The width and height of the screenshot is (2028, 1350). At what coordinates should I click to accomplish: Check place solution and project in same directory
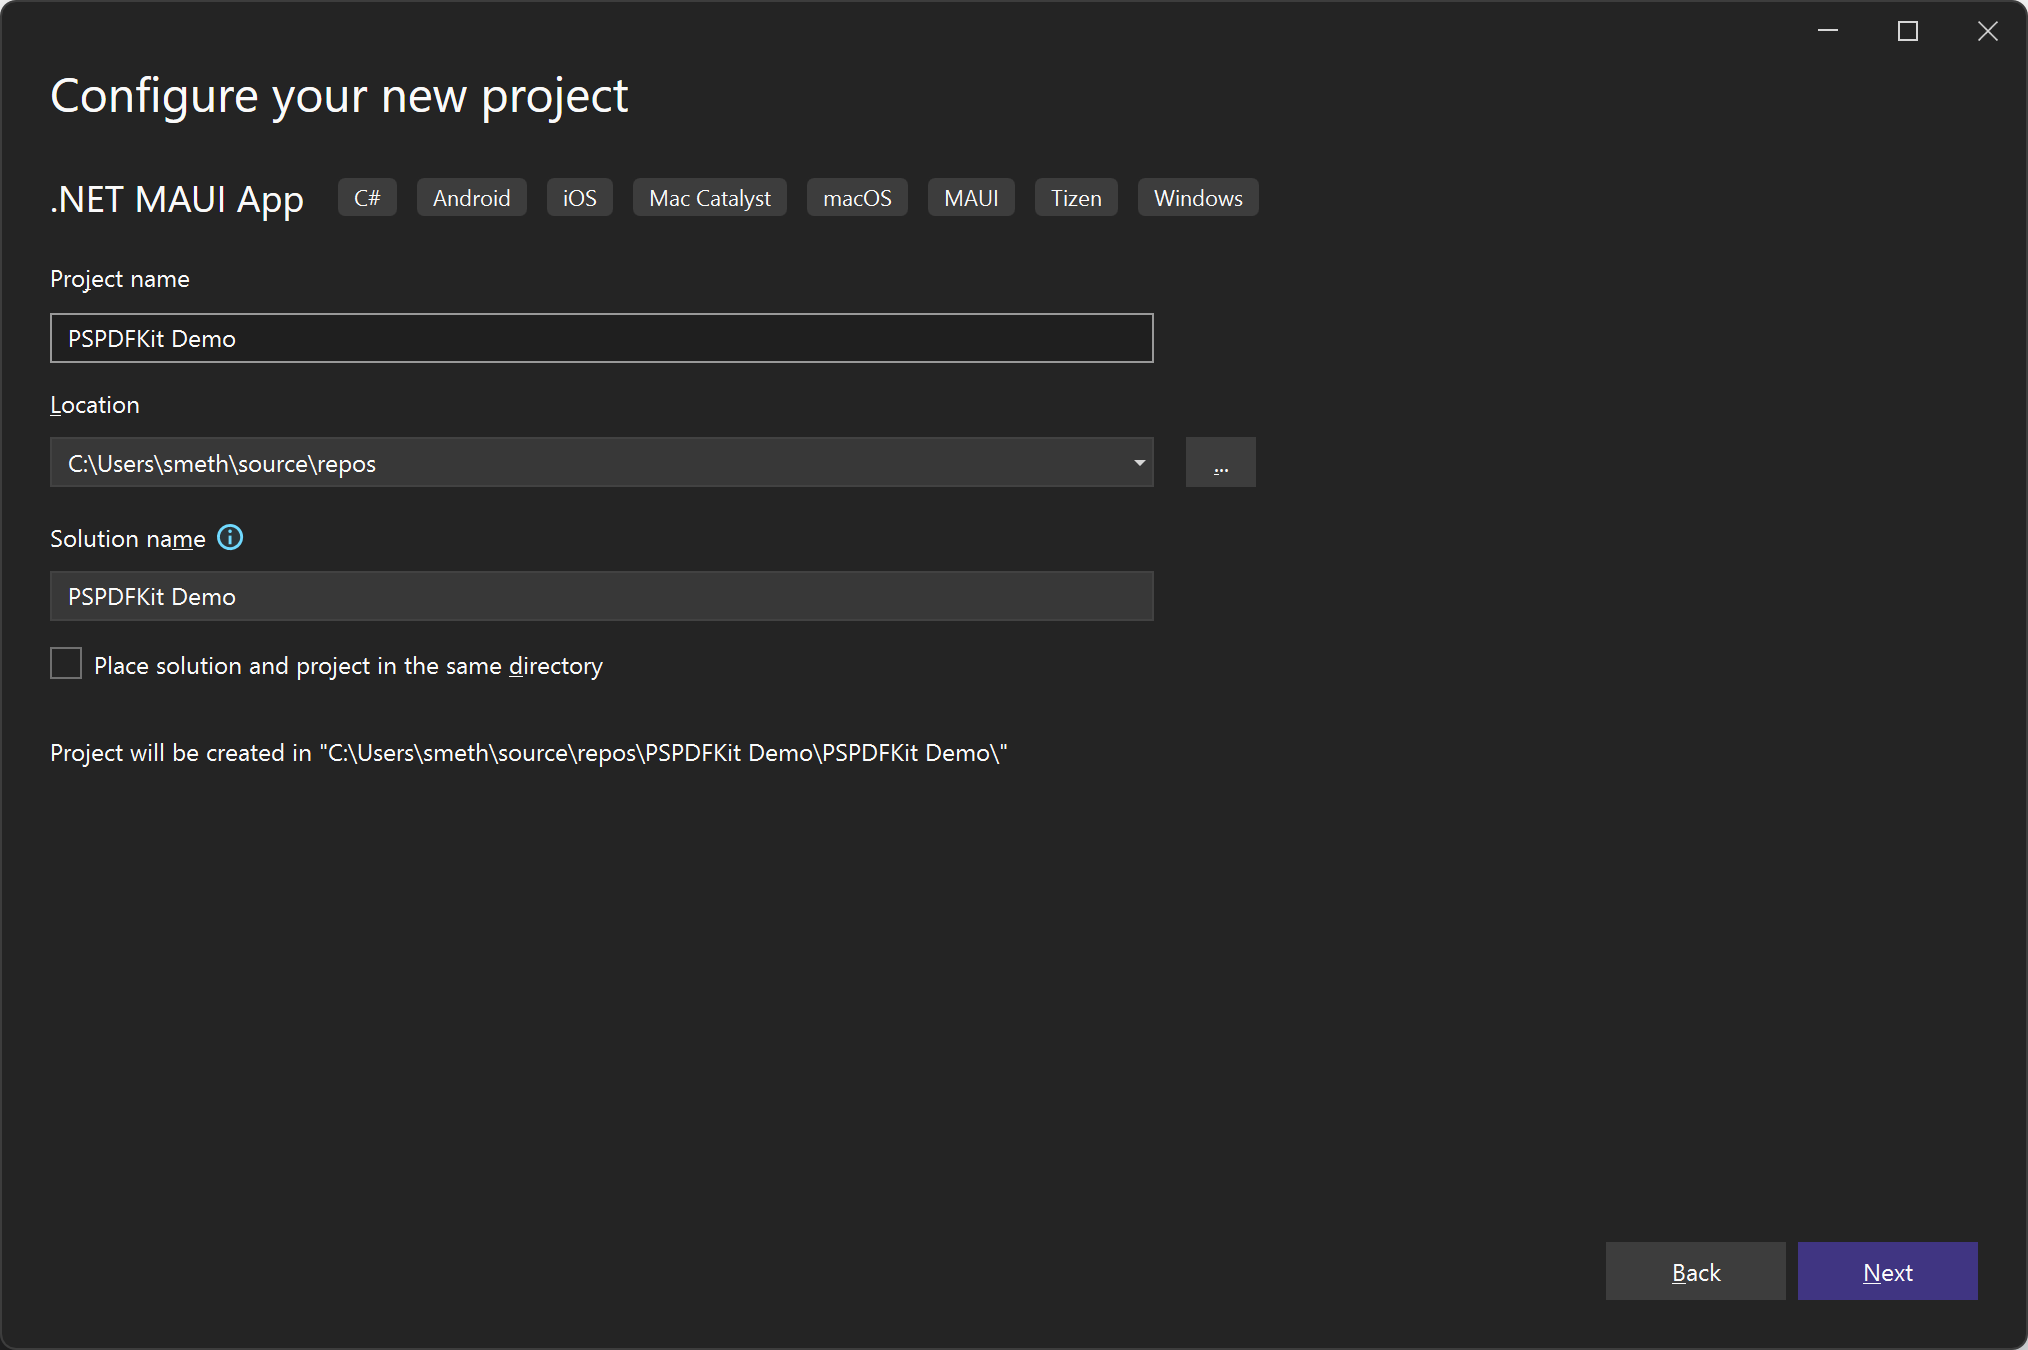65,663
